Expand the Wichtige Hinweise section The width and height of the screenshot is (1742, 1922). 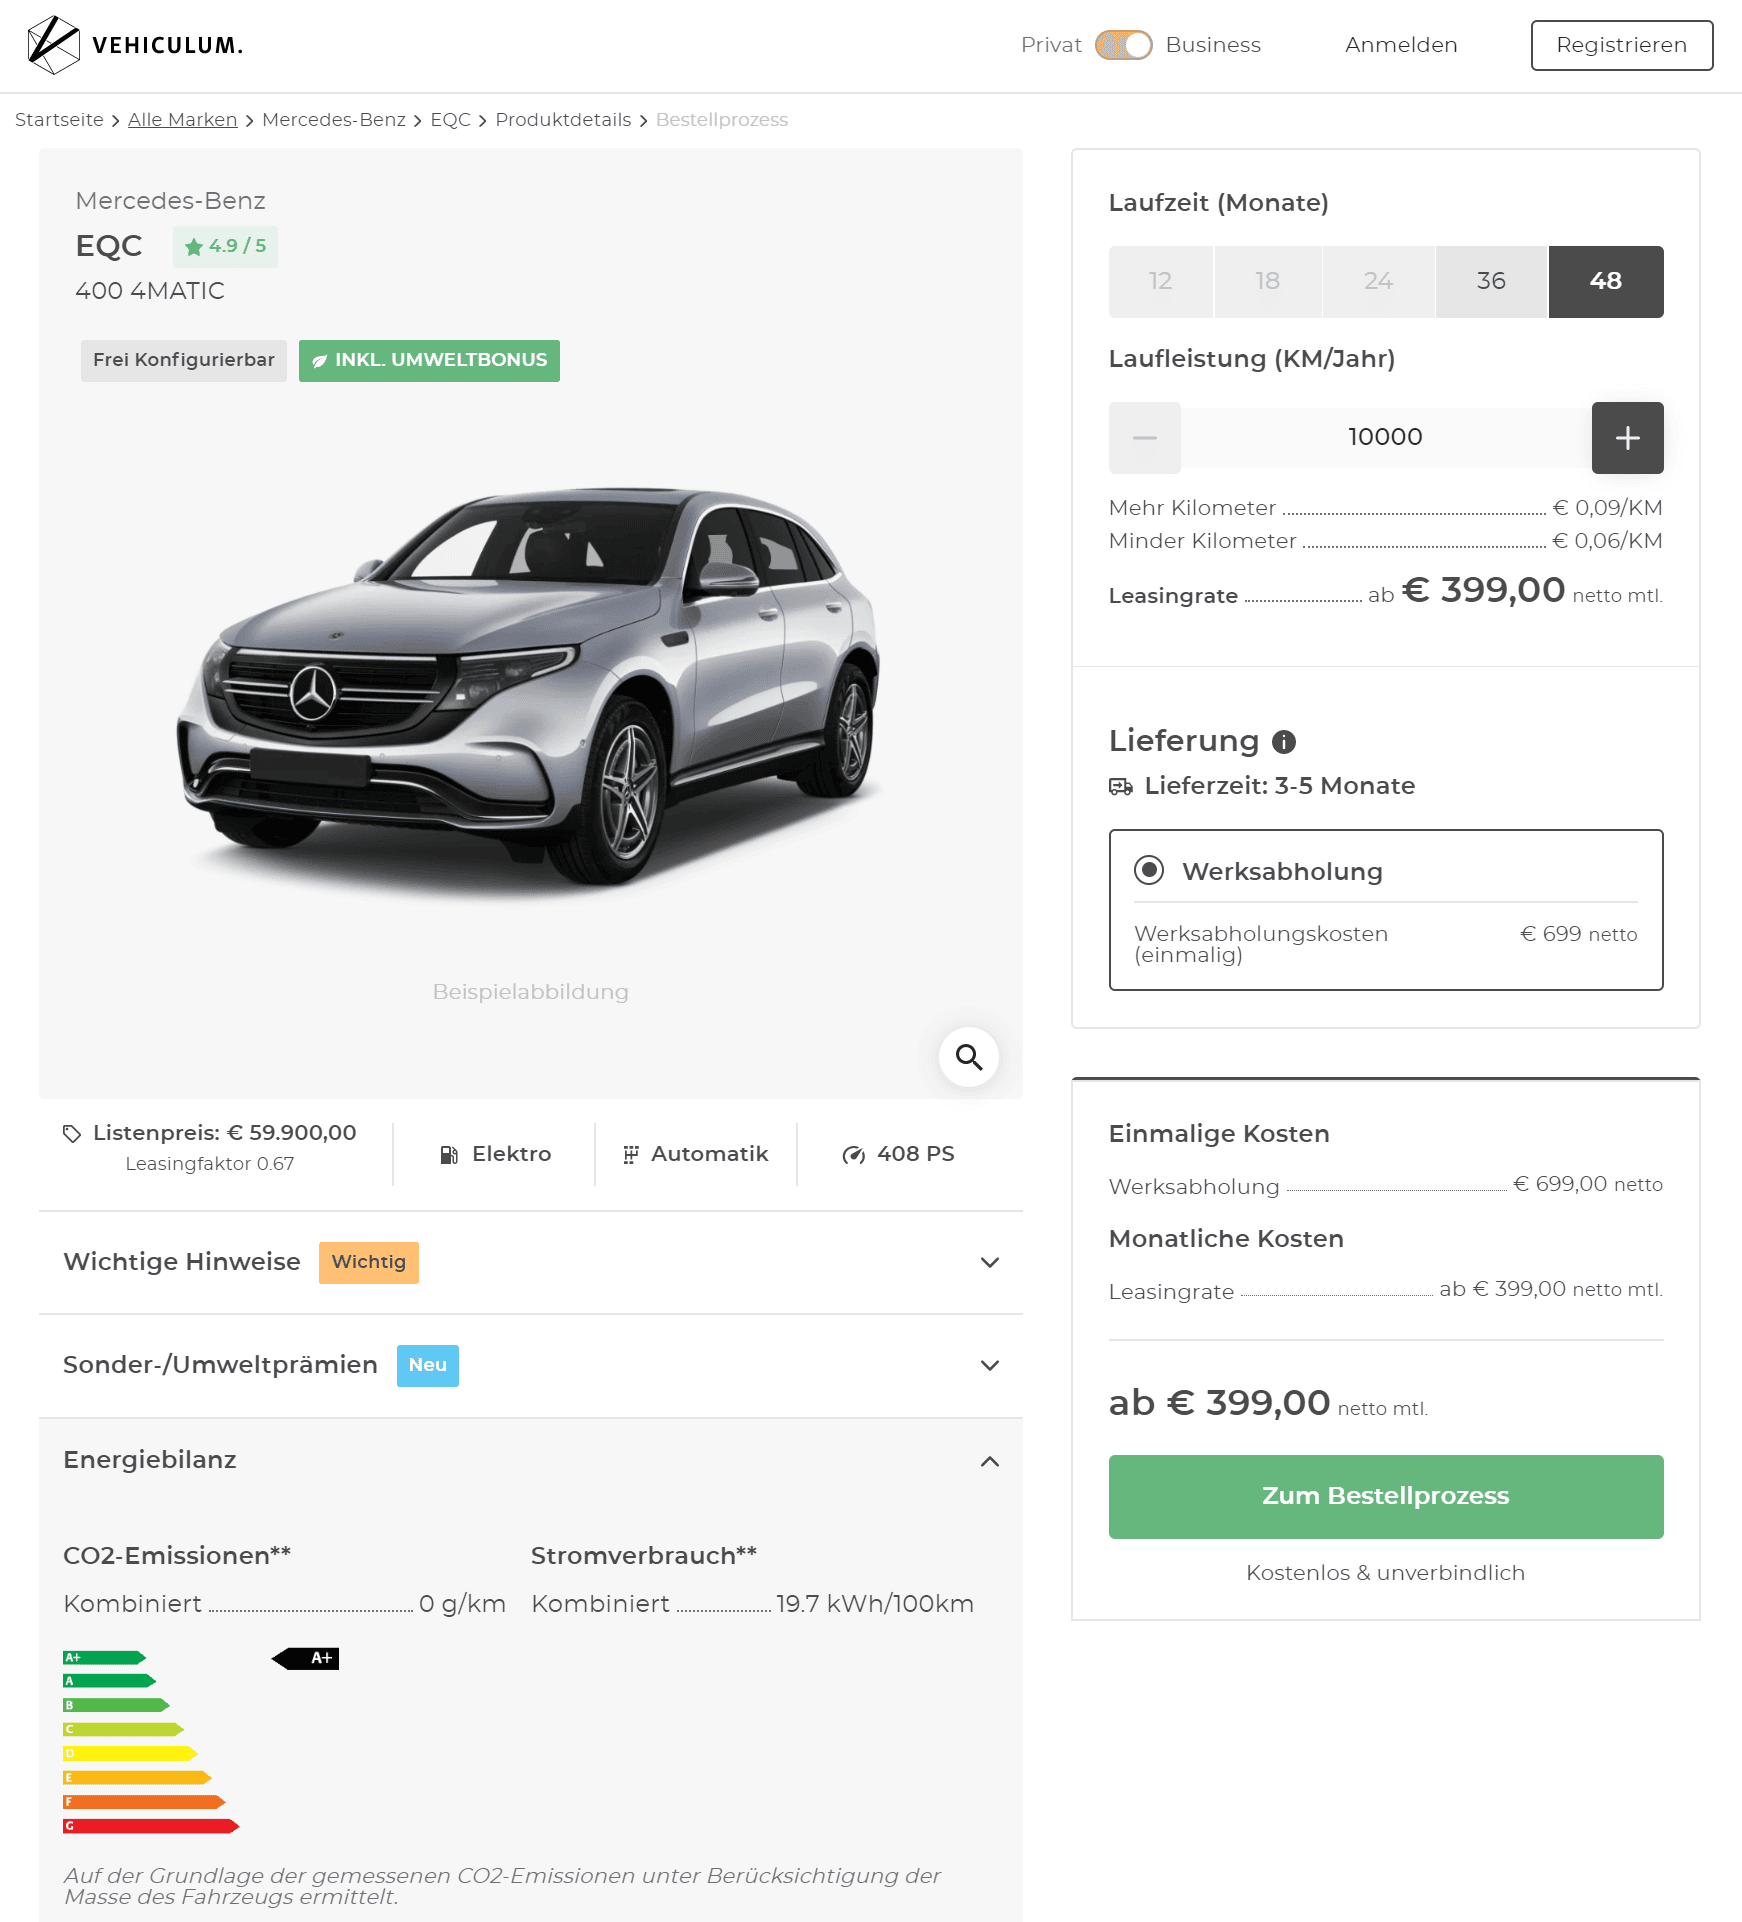click(531, 1262)
